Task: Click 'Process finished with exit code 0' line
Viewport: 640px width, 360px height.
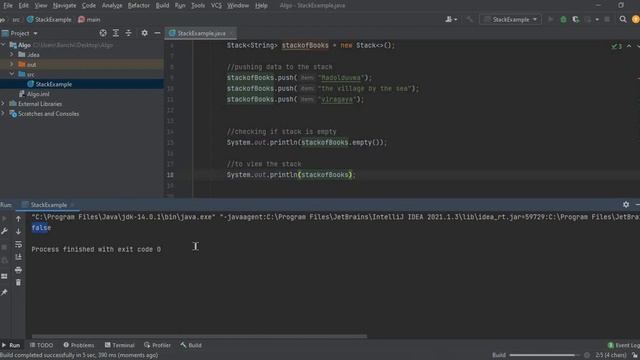Action: coord(96,249)
